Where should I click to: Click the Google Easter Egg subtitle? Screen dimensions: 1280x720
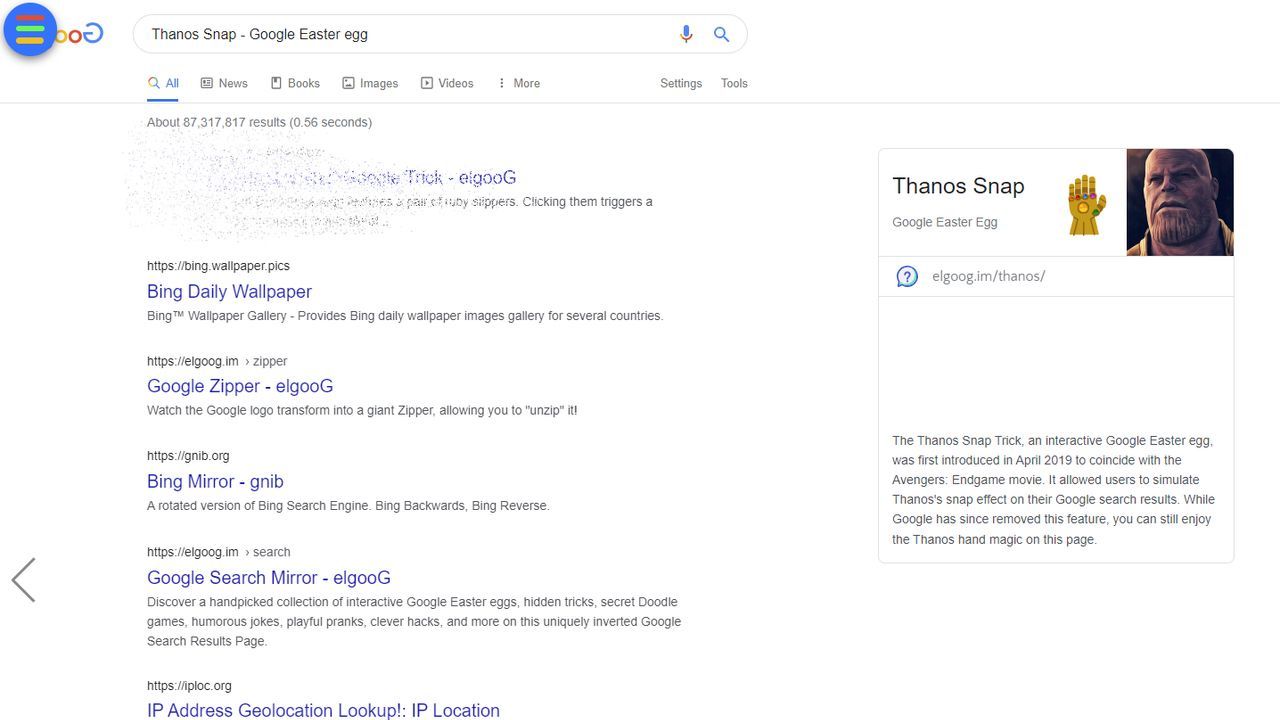pyautogui.click(x=945, y=222)
